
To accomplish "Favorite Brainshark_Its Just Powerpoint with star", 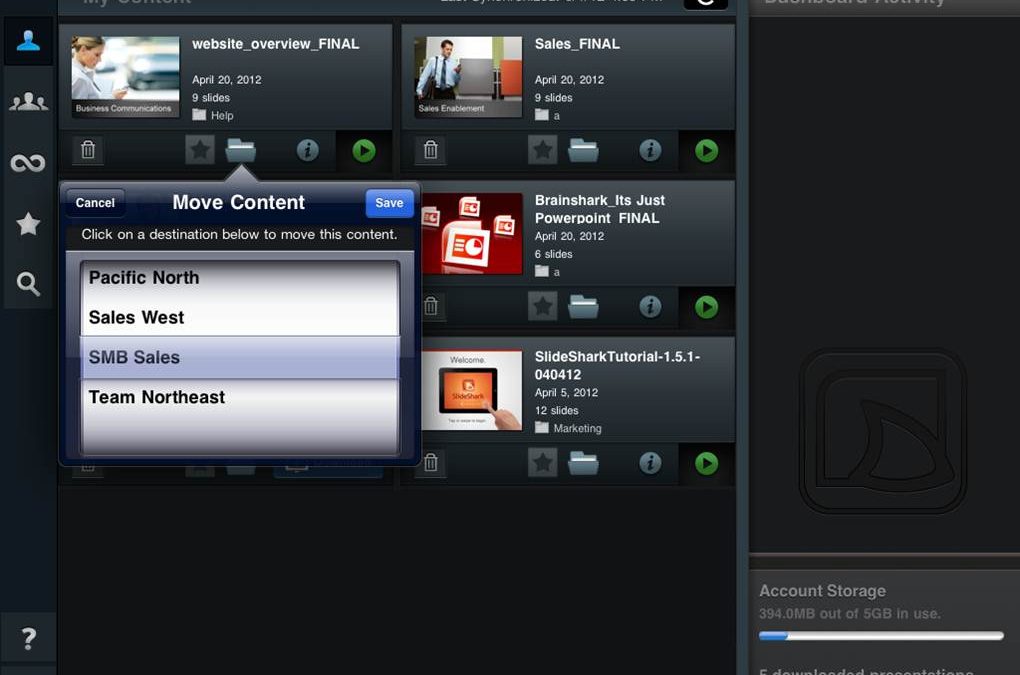I will coord(543,306).
